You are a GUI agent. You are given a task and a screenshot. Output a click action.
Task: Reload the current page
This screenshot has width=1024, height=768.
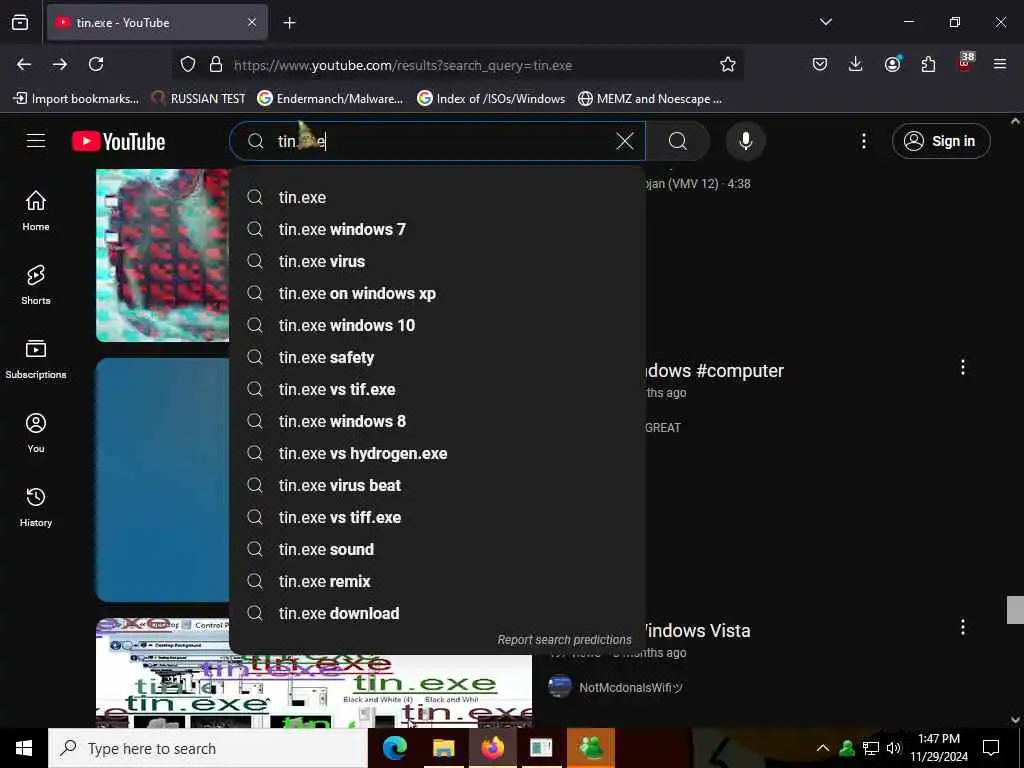click(96, 64)
